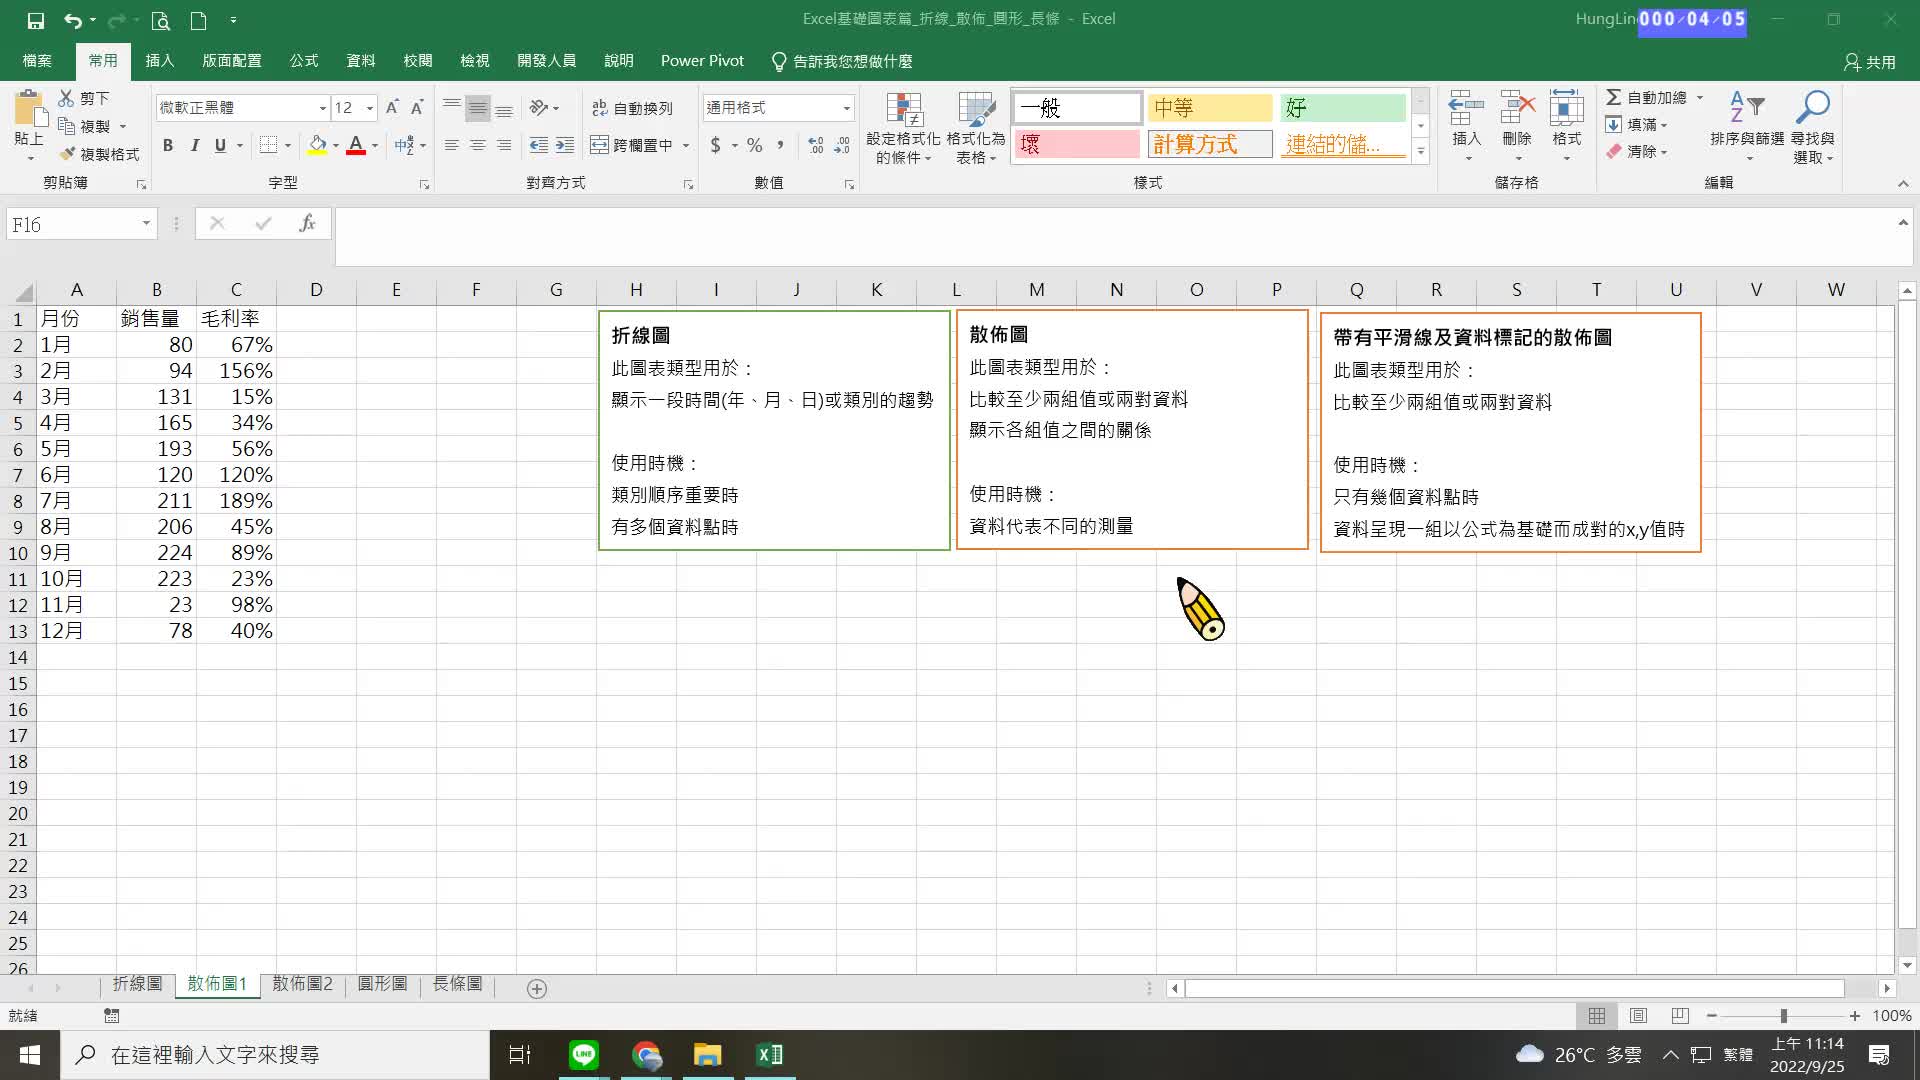Toggle center horizontal alignment

[478, 145]
